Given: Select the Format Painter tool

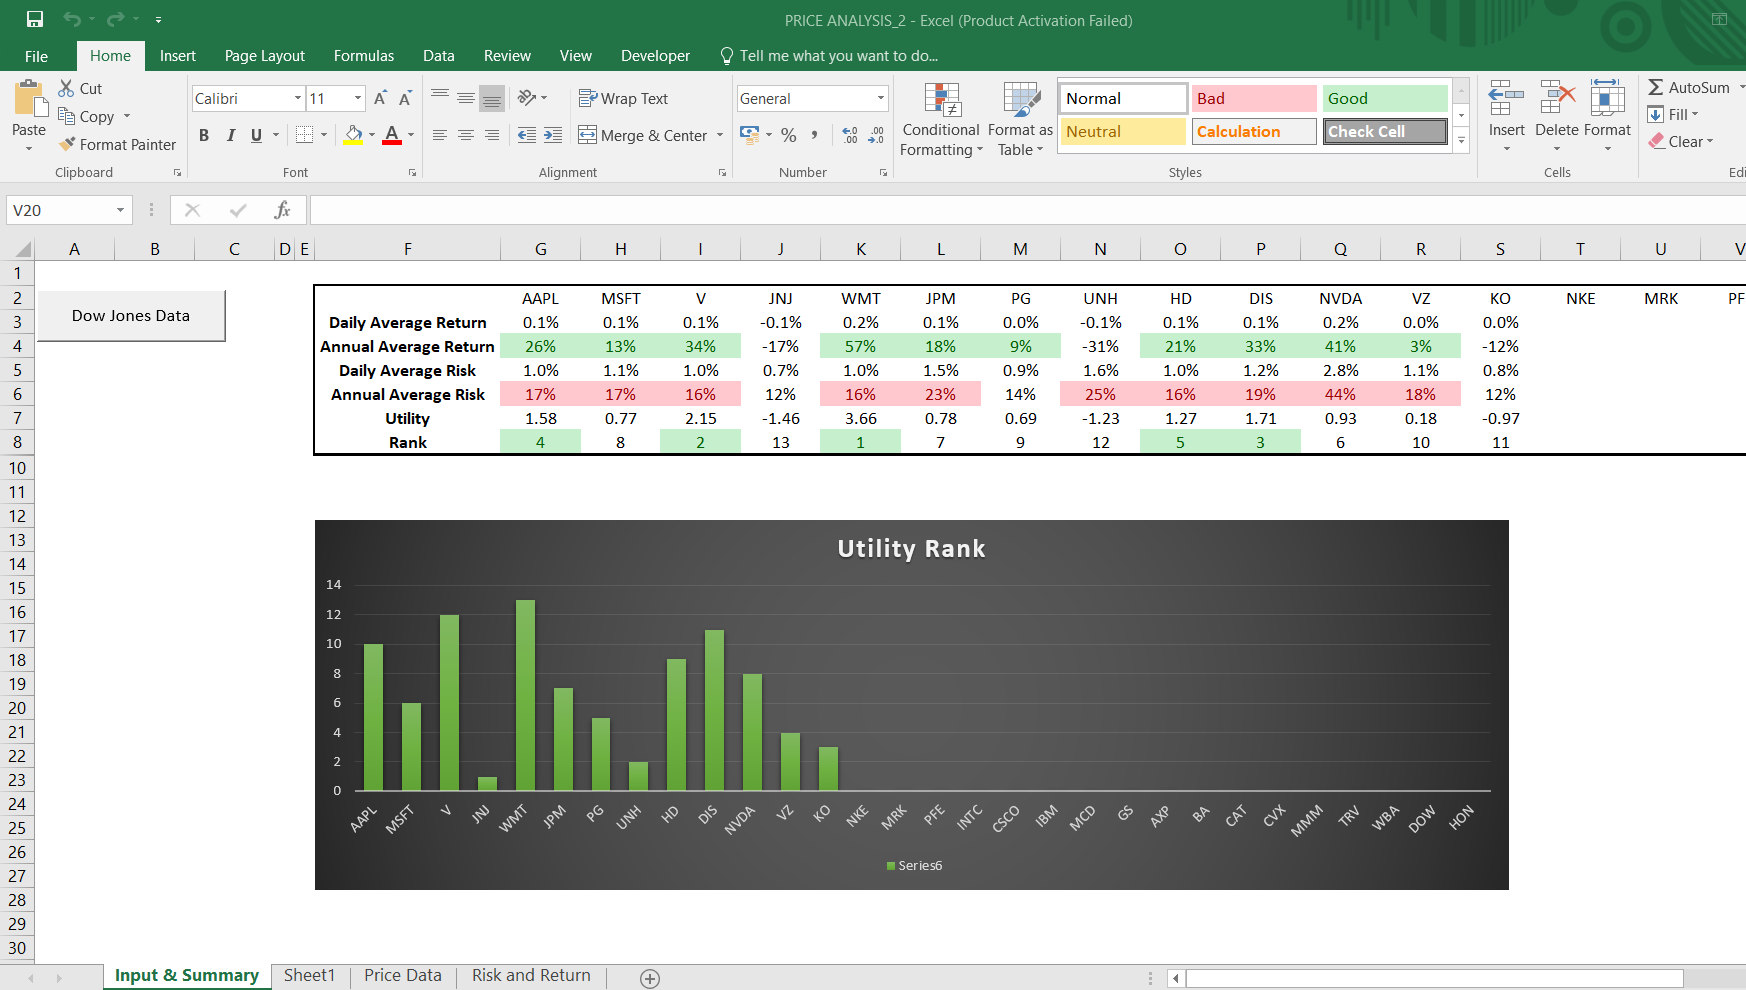Looking at the screenshot, I should [117, 144].
